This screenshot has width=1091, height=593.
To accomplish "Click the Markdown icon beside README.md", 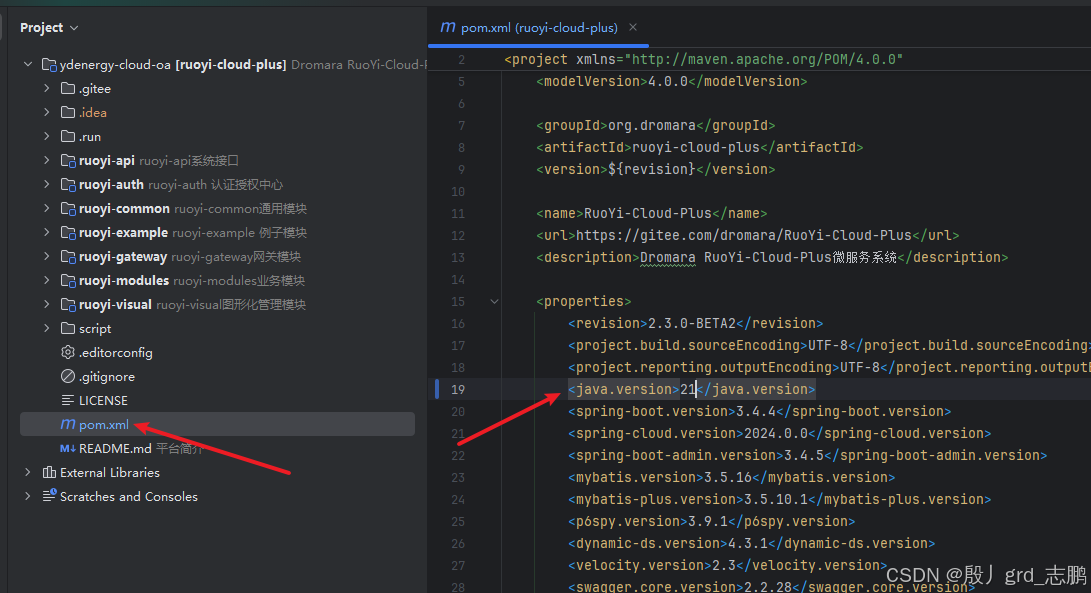I will pos(67,448).
